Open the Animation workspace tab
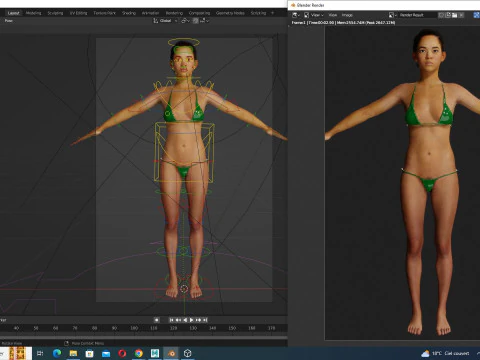Screen dimensions: 480x360 point(151,13)
